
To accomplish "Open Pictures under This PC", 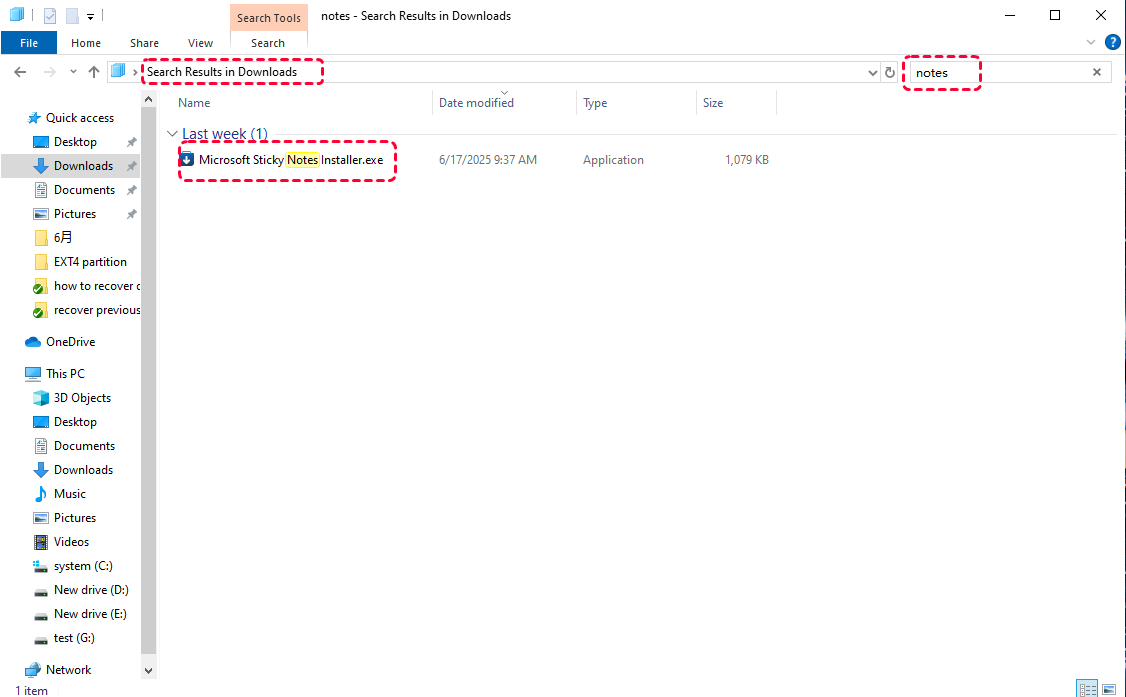I will (75, 518).
